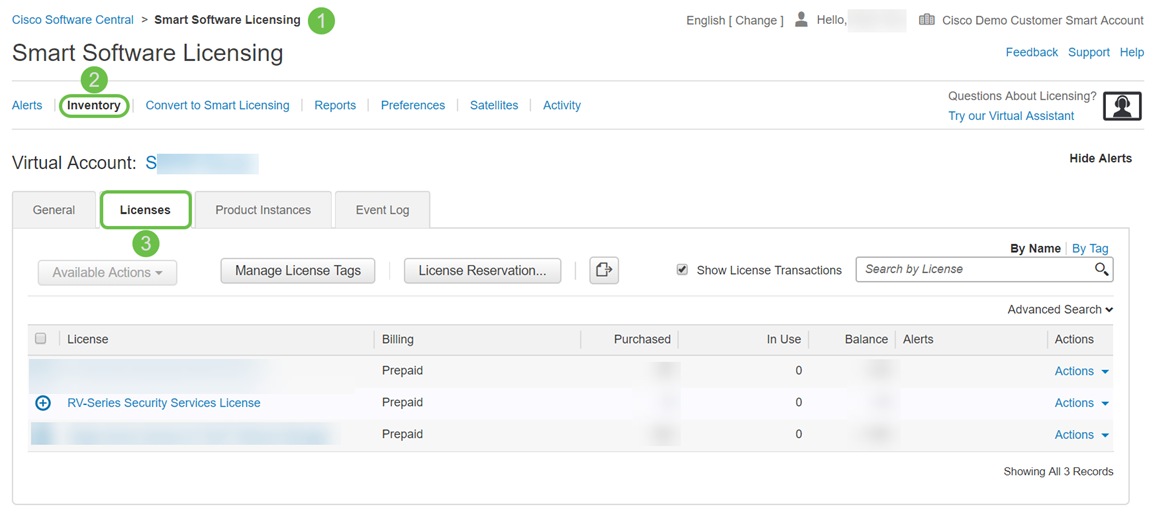Select the Inventory navigation item

(94, 105)
